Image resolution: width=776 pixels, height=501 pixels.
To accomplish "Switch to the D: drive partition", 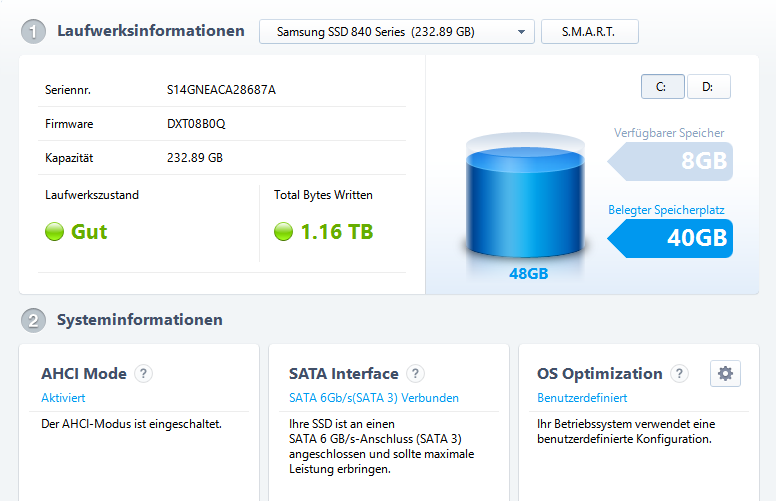I will (708, 87).
